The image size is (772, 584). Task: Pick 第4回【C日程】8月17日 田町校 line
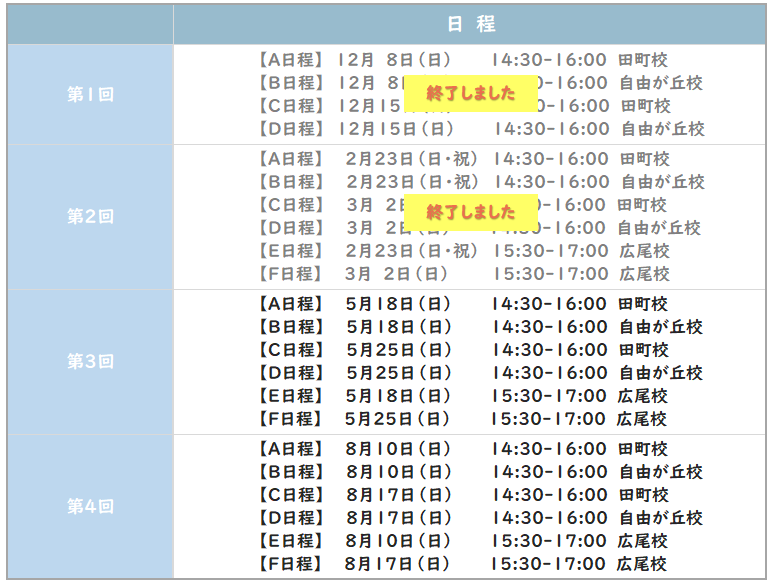[463, 495]
